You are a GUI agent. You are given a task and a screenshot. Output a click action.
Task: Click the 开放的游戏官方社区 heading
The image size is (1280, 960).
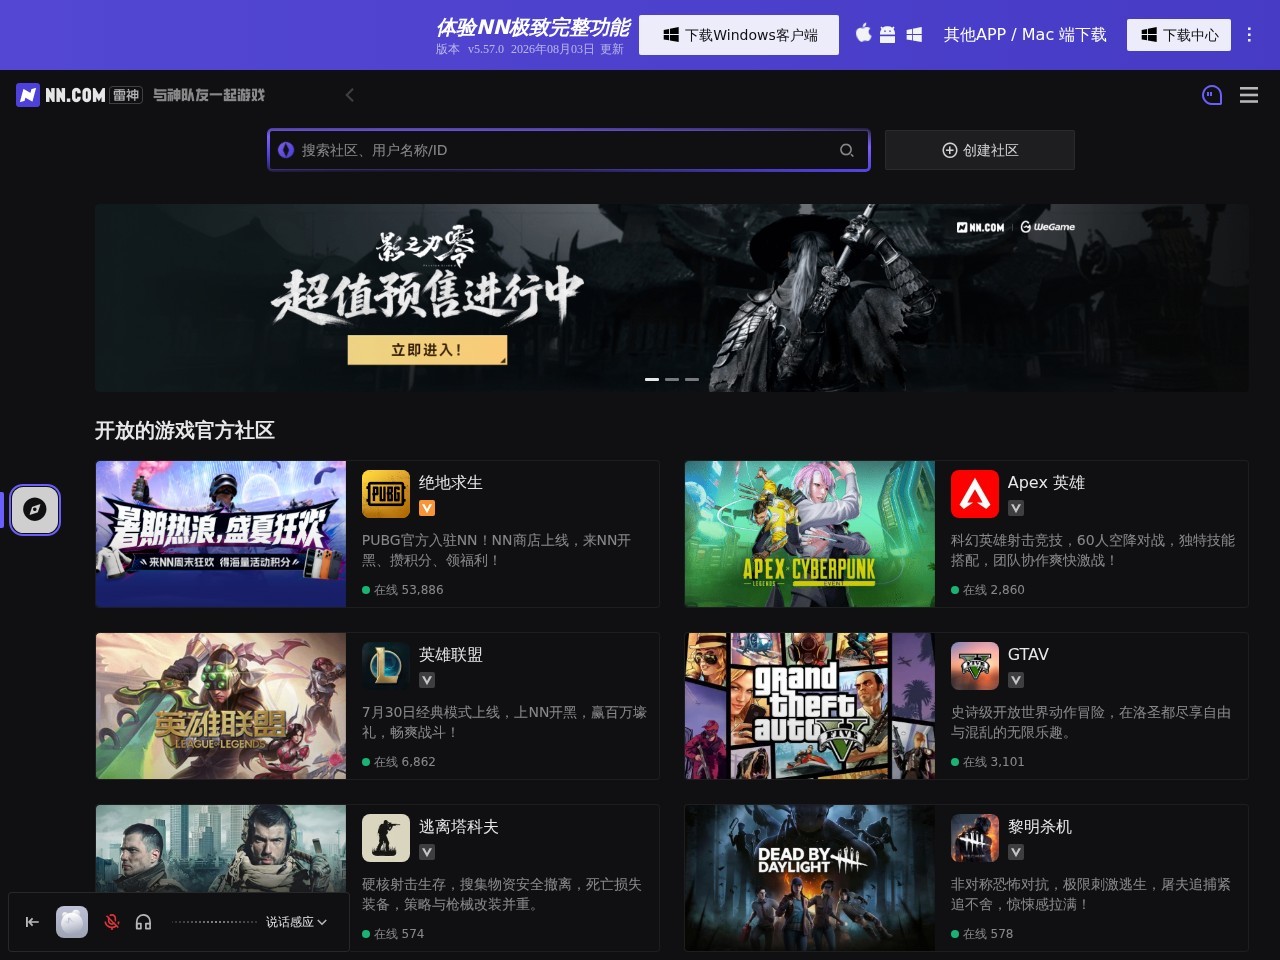pos(185,430)
